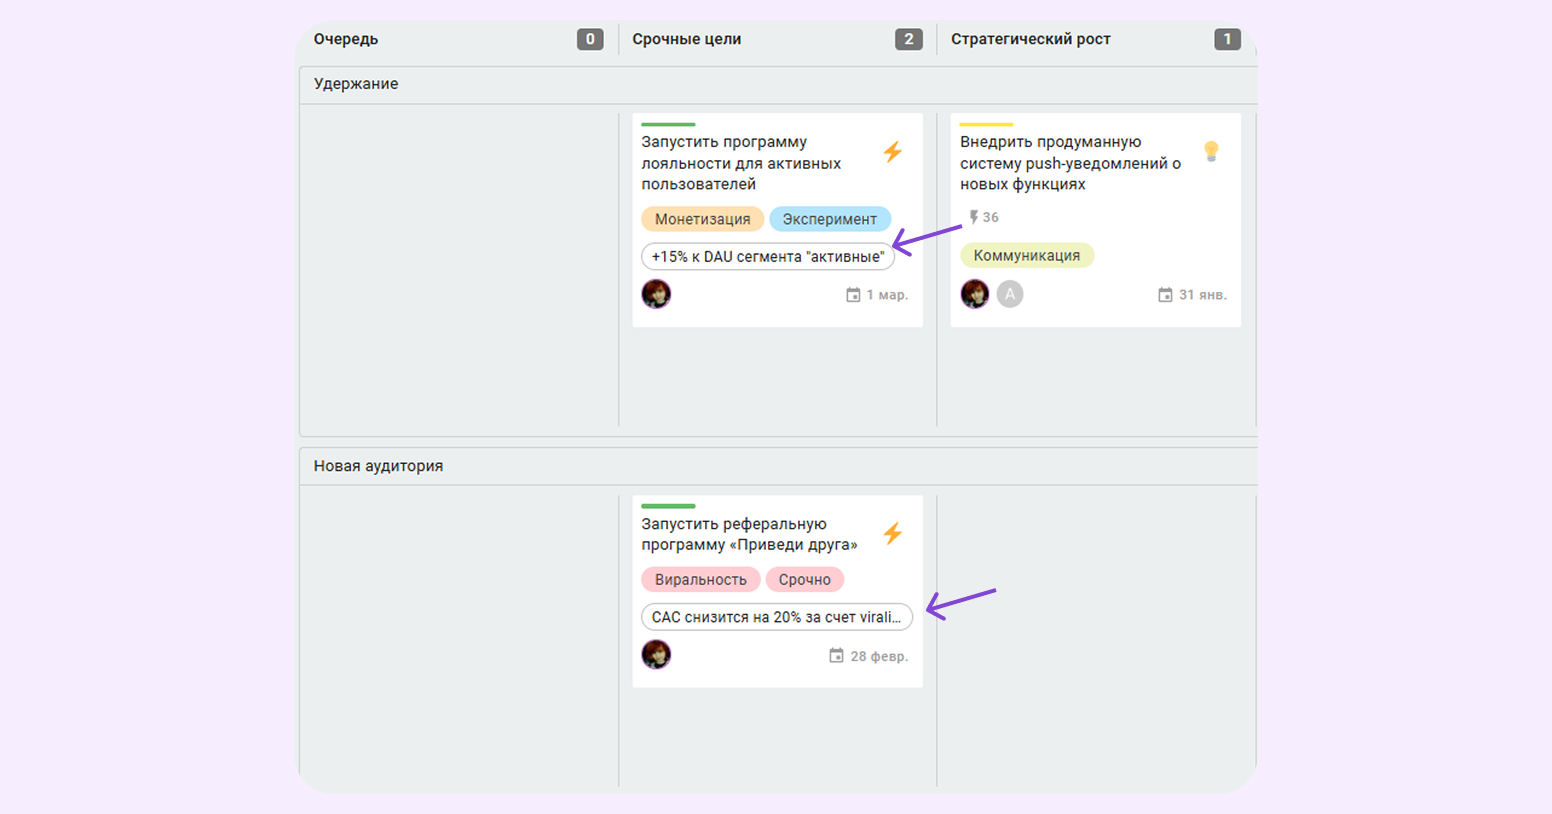Click calendar icon beside 31 янв. date
1552x814 pixels.
[x=1165, y=295]
